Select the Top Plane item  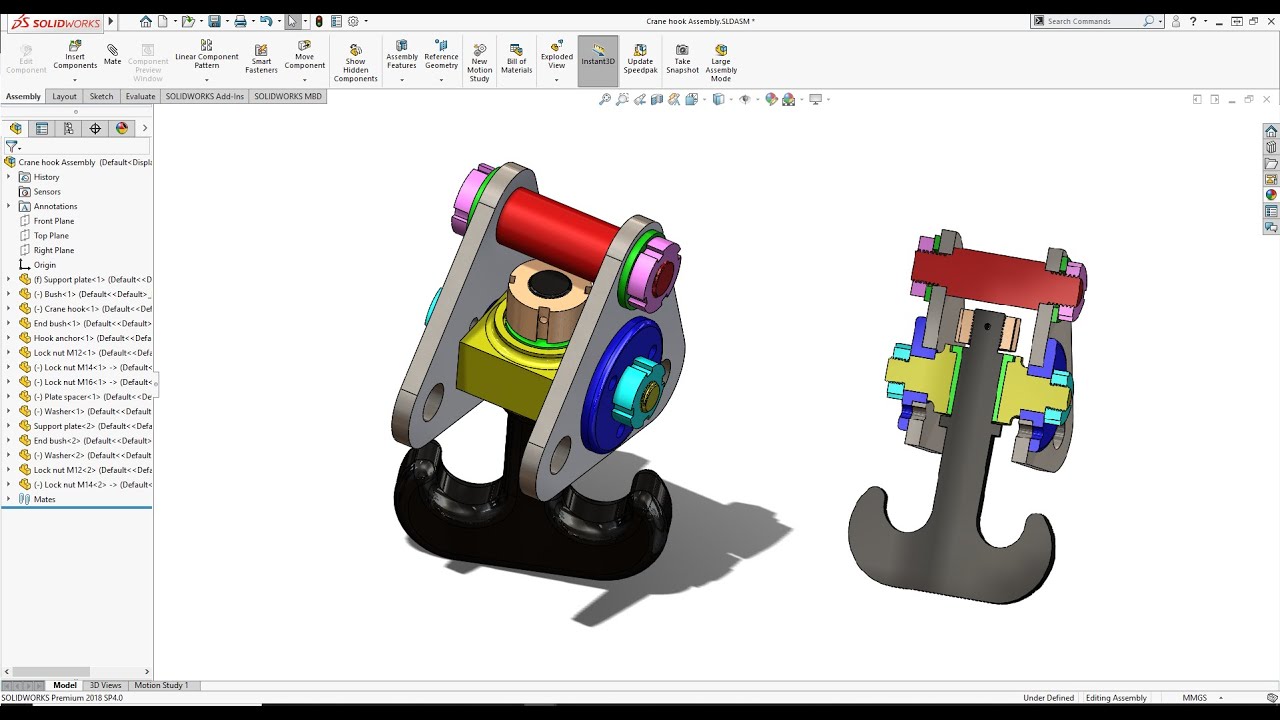(51, 236)
